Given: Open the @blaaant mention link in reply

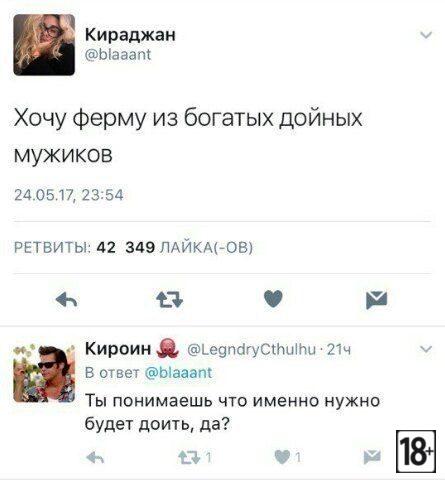Looking at the screenshot, I should [179, 372].
